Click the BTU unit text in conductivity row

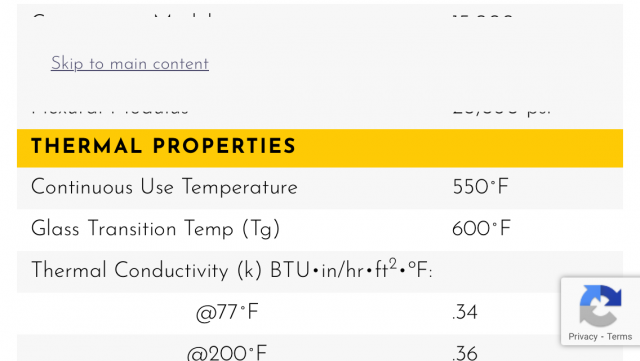[x=290, y=270]
